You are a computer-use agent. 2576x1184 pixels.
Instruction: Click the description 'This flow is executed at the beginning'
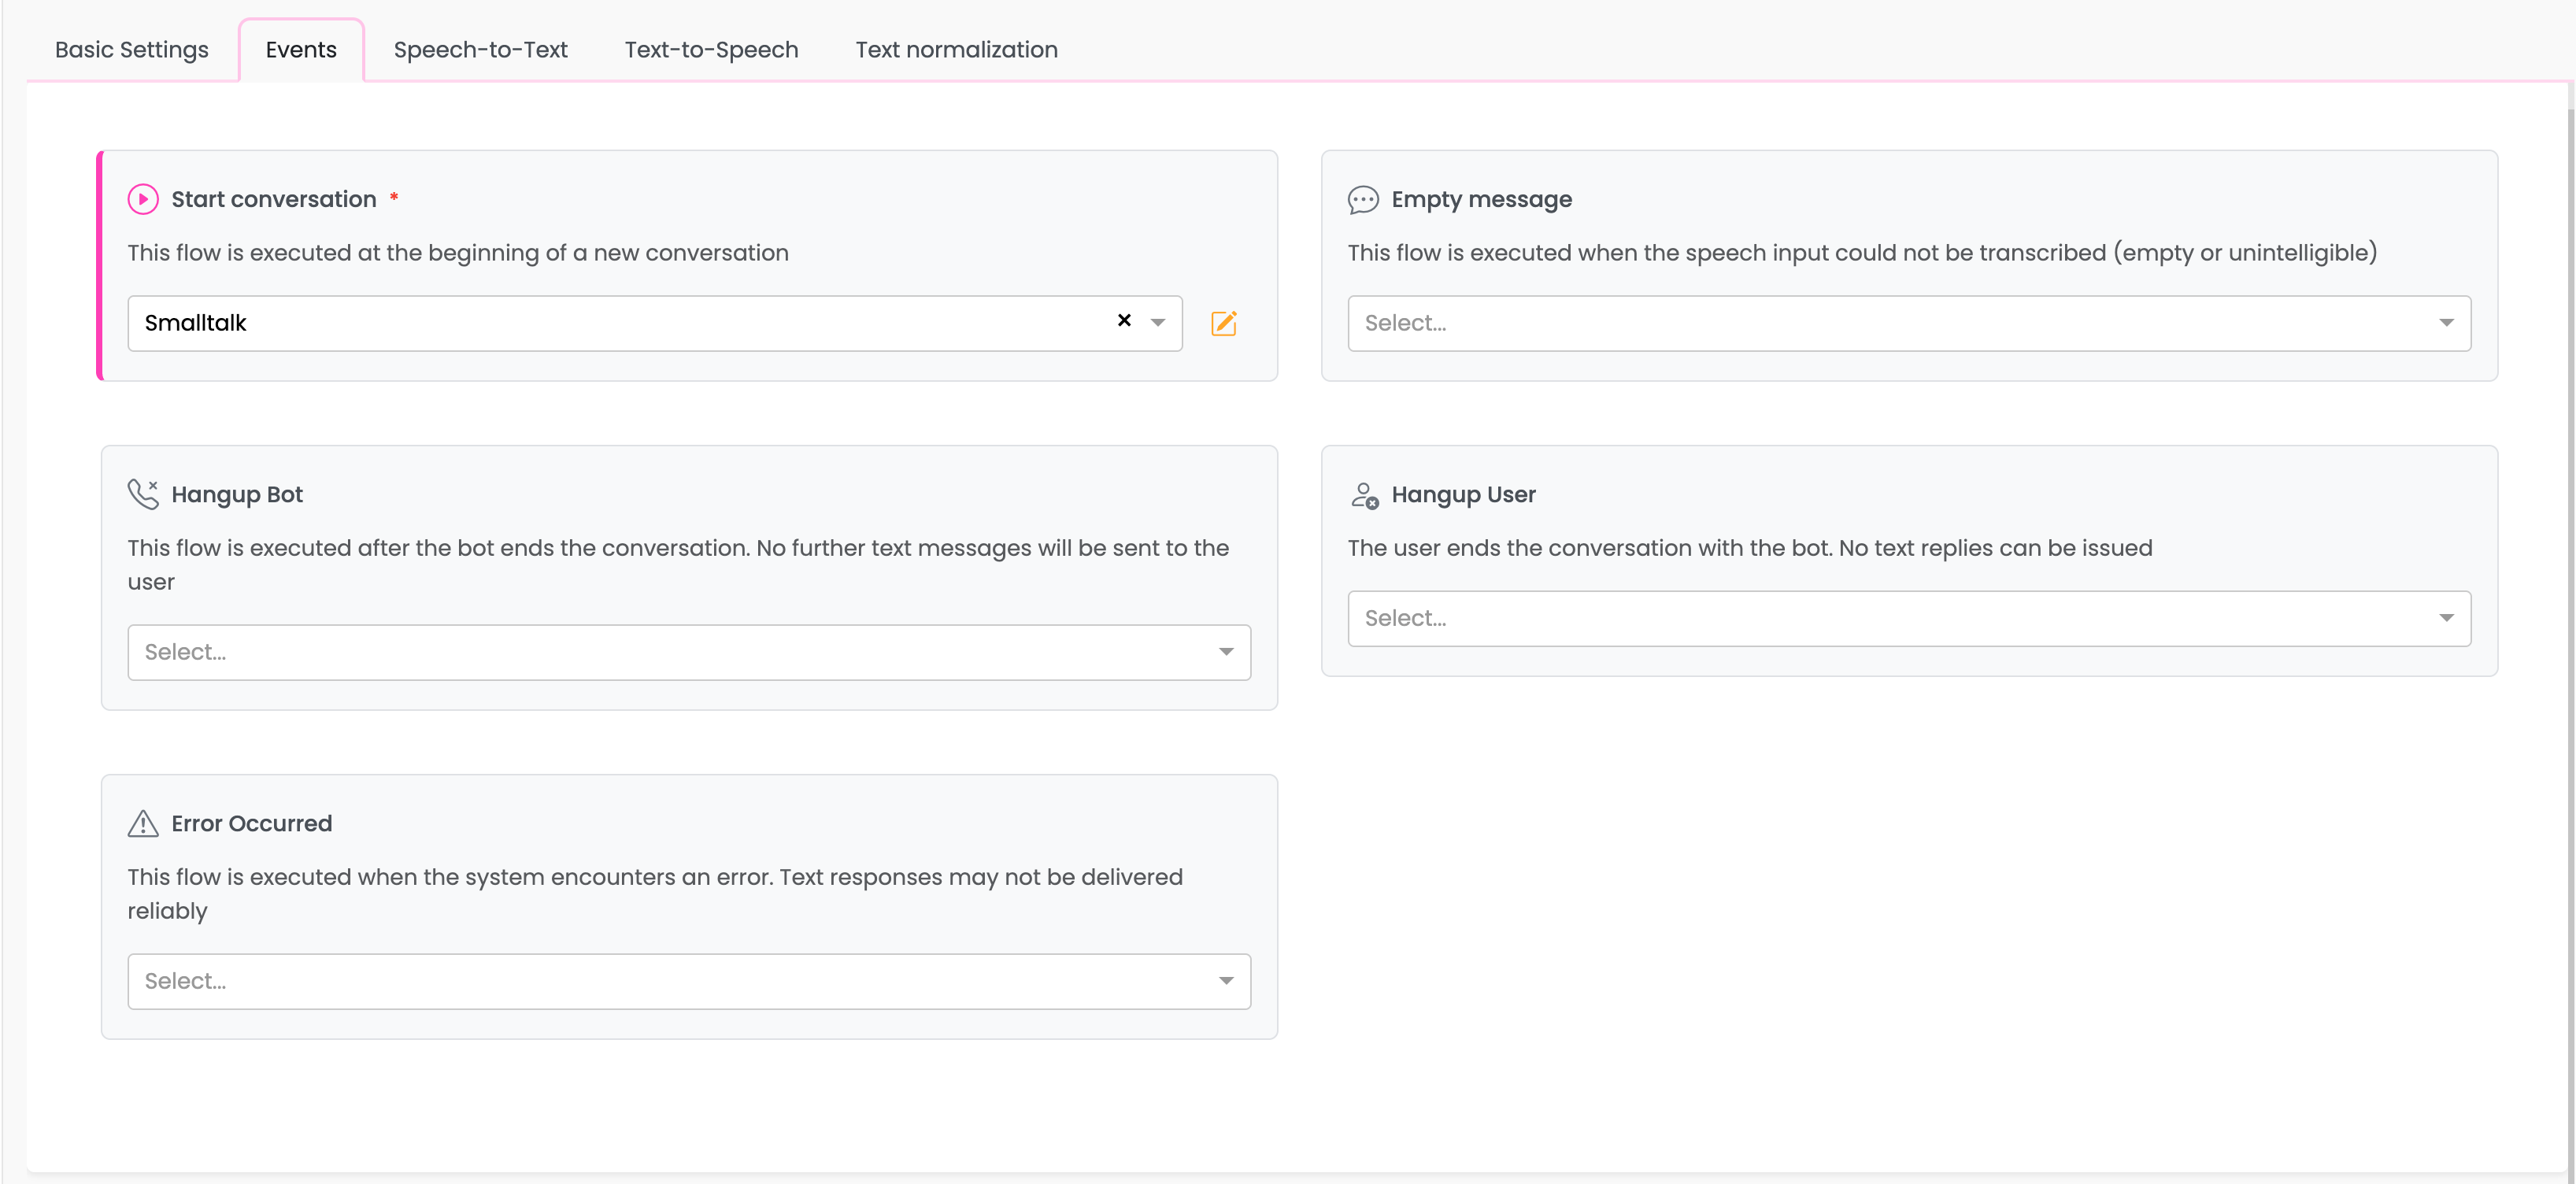(458, 253)
